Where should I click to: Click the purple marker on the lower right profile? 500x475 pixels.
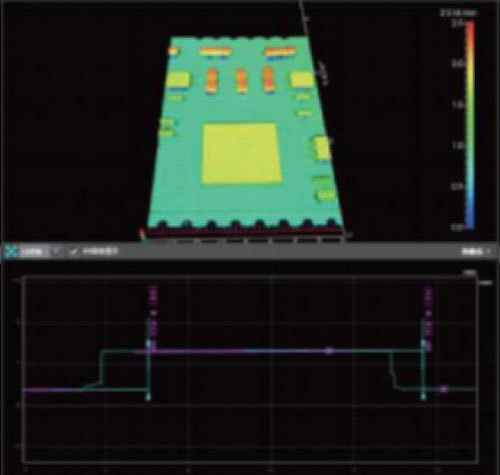(443, 389)
